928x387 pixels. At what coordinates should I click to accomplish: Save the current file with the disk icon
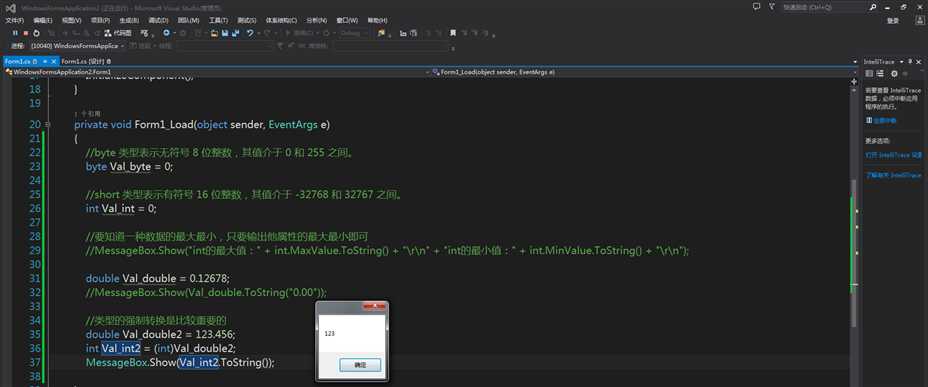(x=225, y=34)
